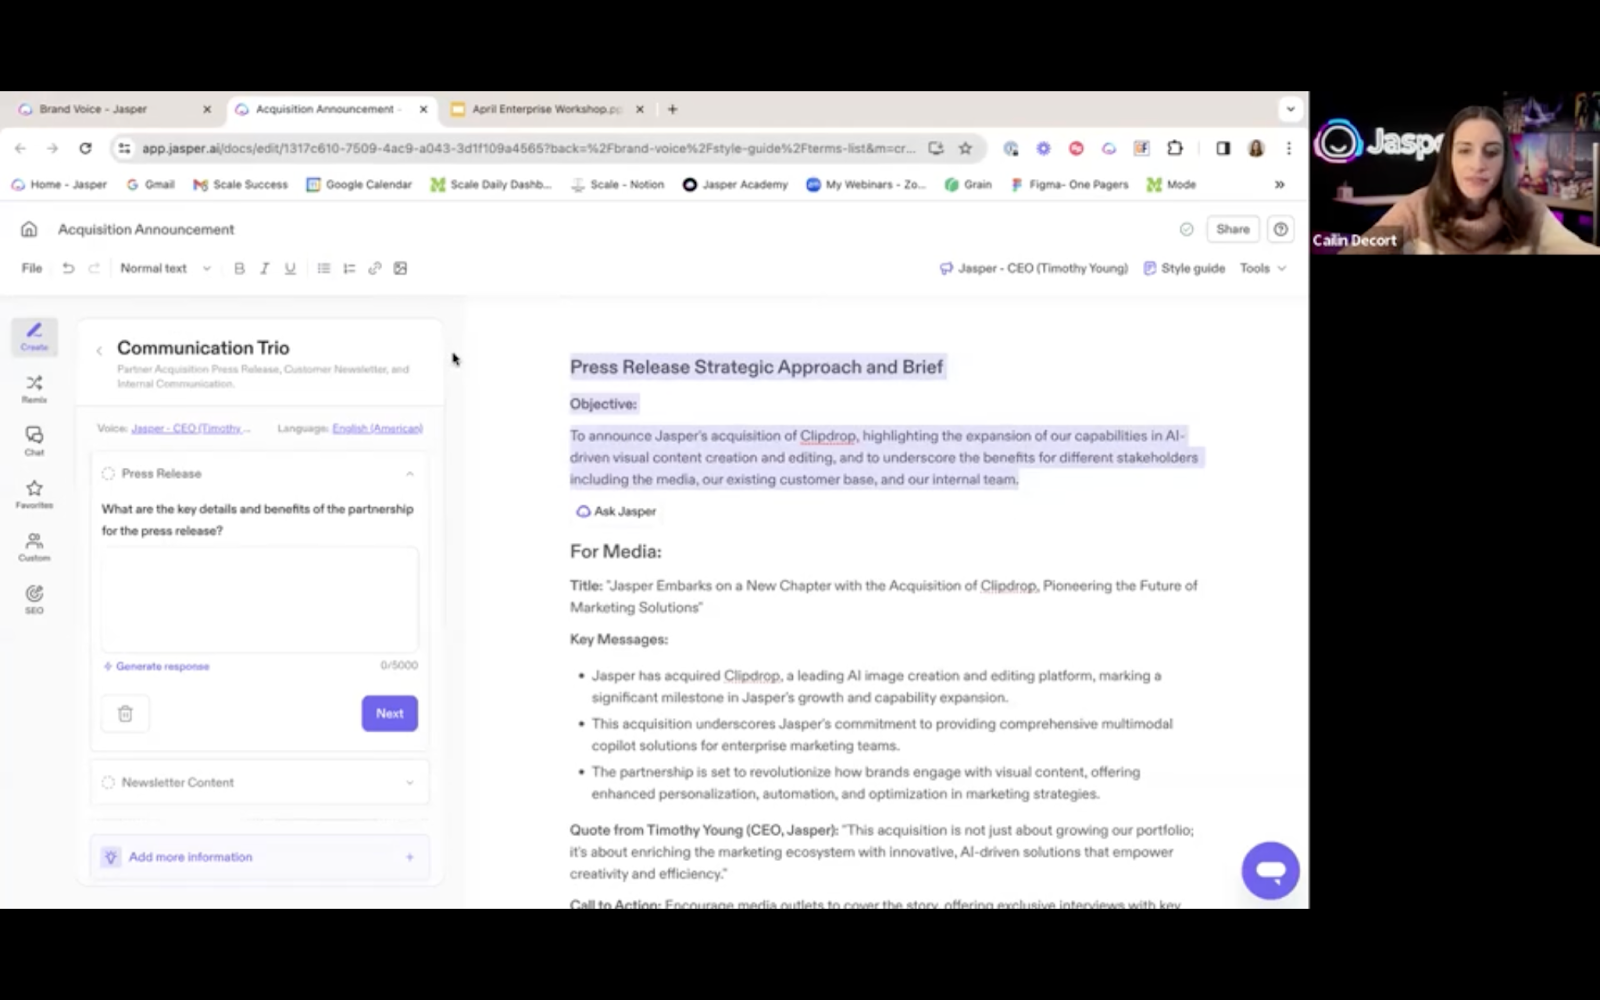The image size is (1600, 1000).
Task: Click Generate response
Action: coord(156,666)
